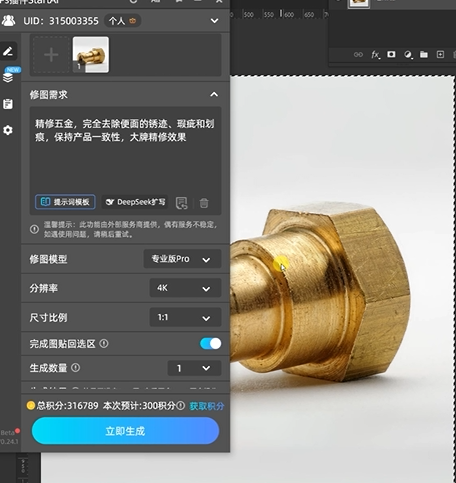This screenshot has height=483, width=456.
Task: Open the 修图模型 专业版Pro dropdown
Action: point(182,259)
